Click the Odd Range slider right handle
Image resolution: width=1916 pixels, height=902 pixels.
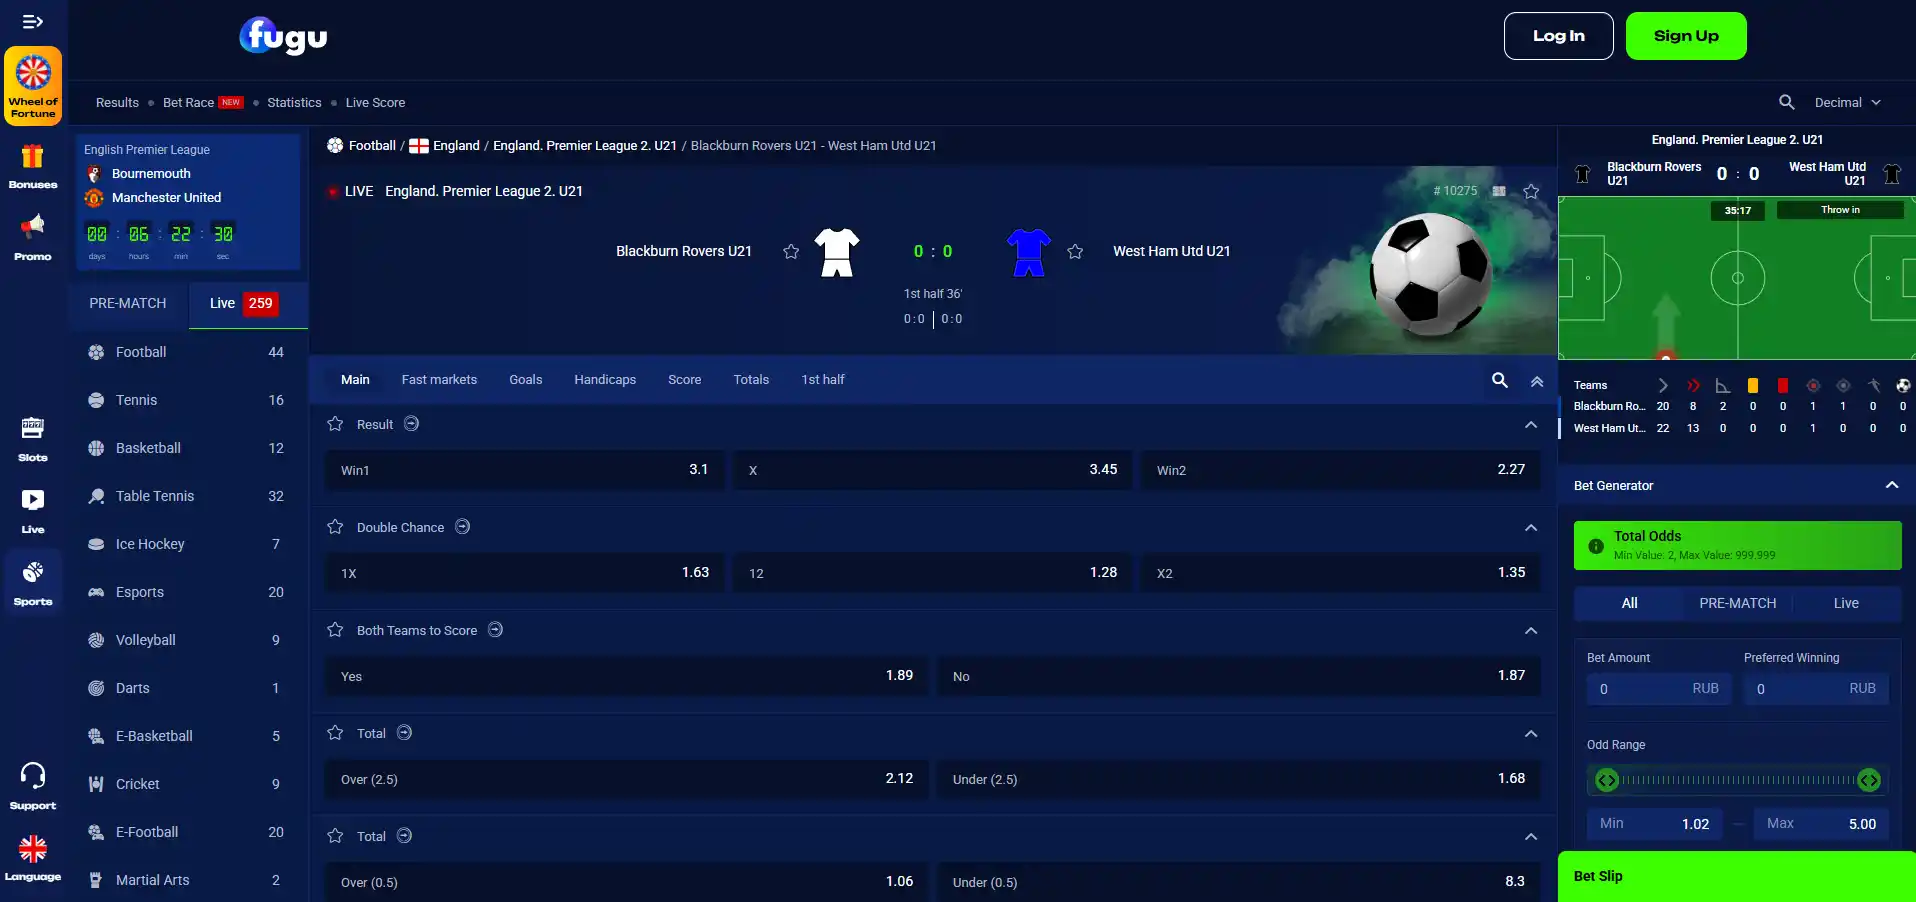pos(1869,780)
